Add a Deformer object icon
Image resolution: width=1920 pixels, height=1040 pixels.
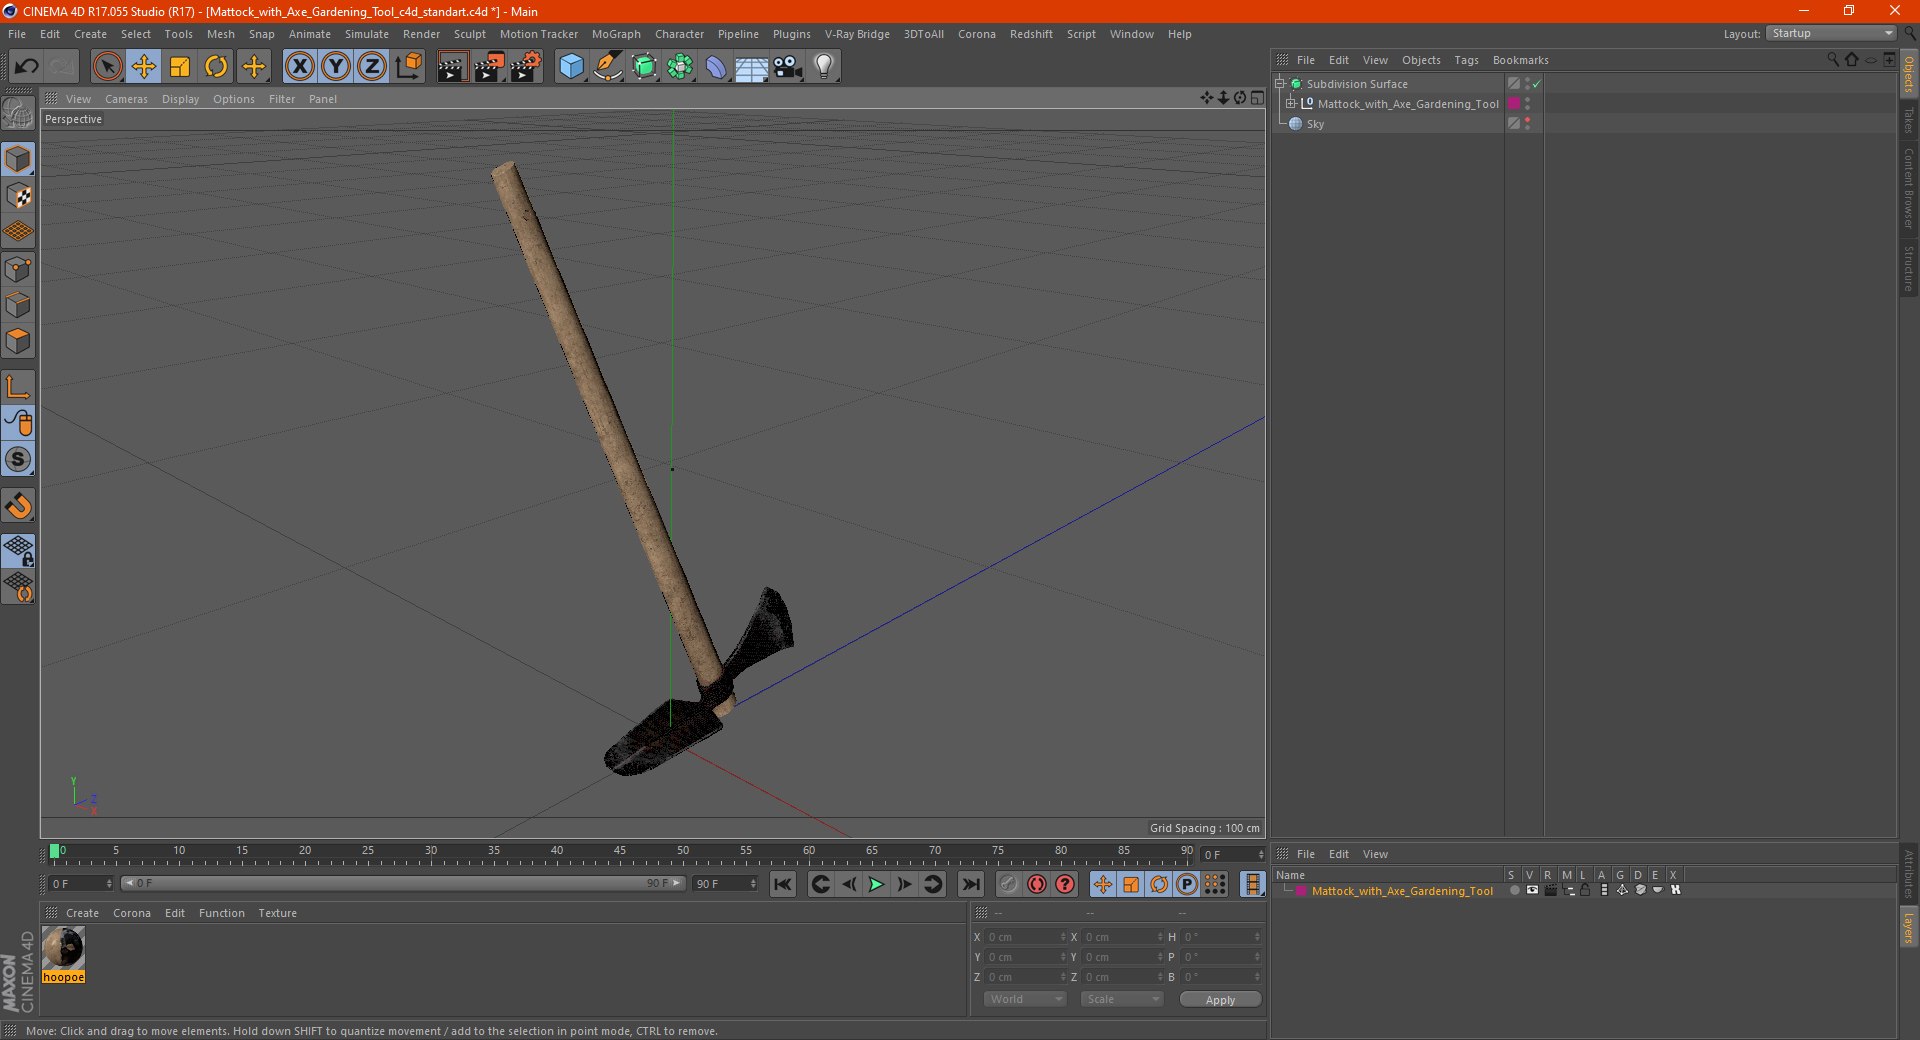716,67
